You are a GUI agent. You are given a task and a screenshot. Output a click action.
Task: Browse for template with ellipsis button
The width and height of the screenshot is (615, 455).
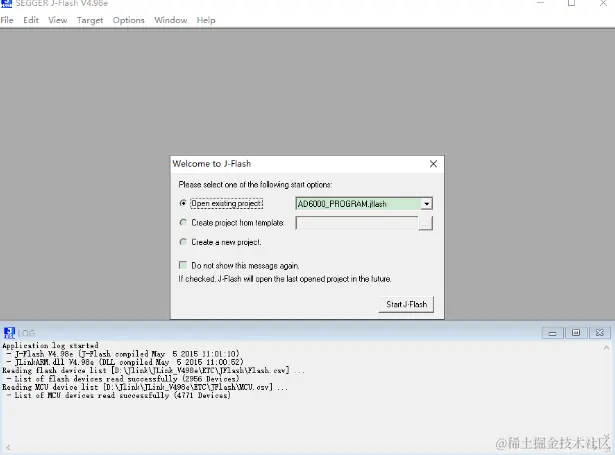[x=426, y=223]
